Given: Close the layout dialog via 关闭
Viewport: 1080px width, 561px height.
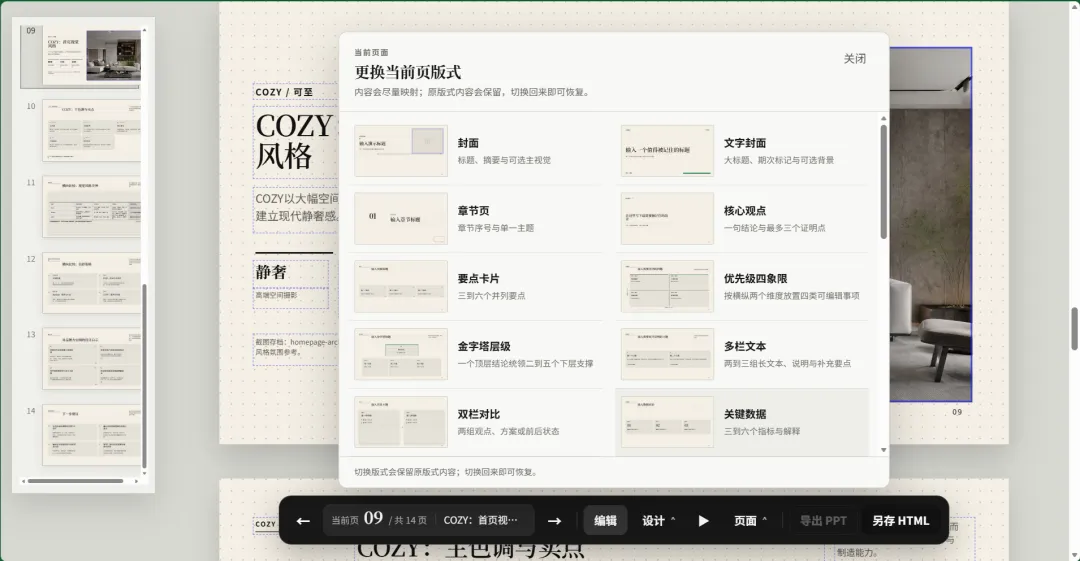Looking at the screenshot, I should point(855,59).
